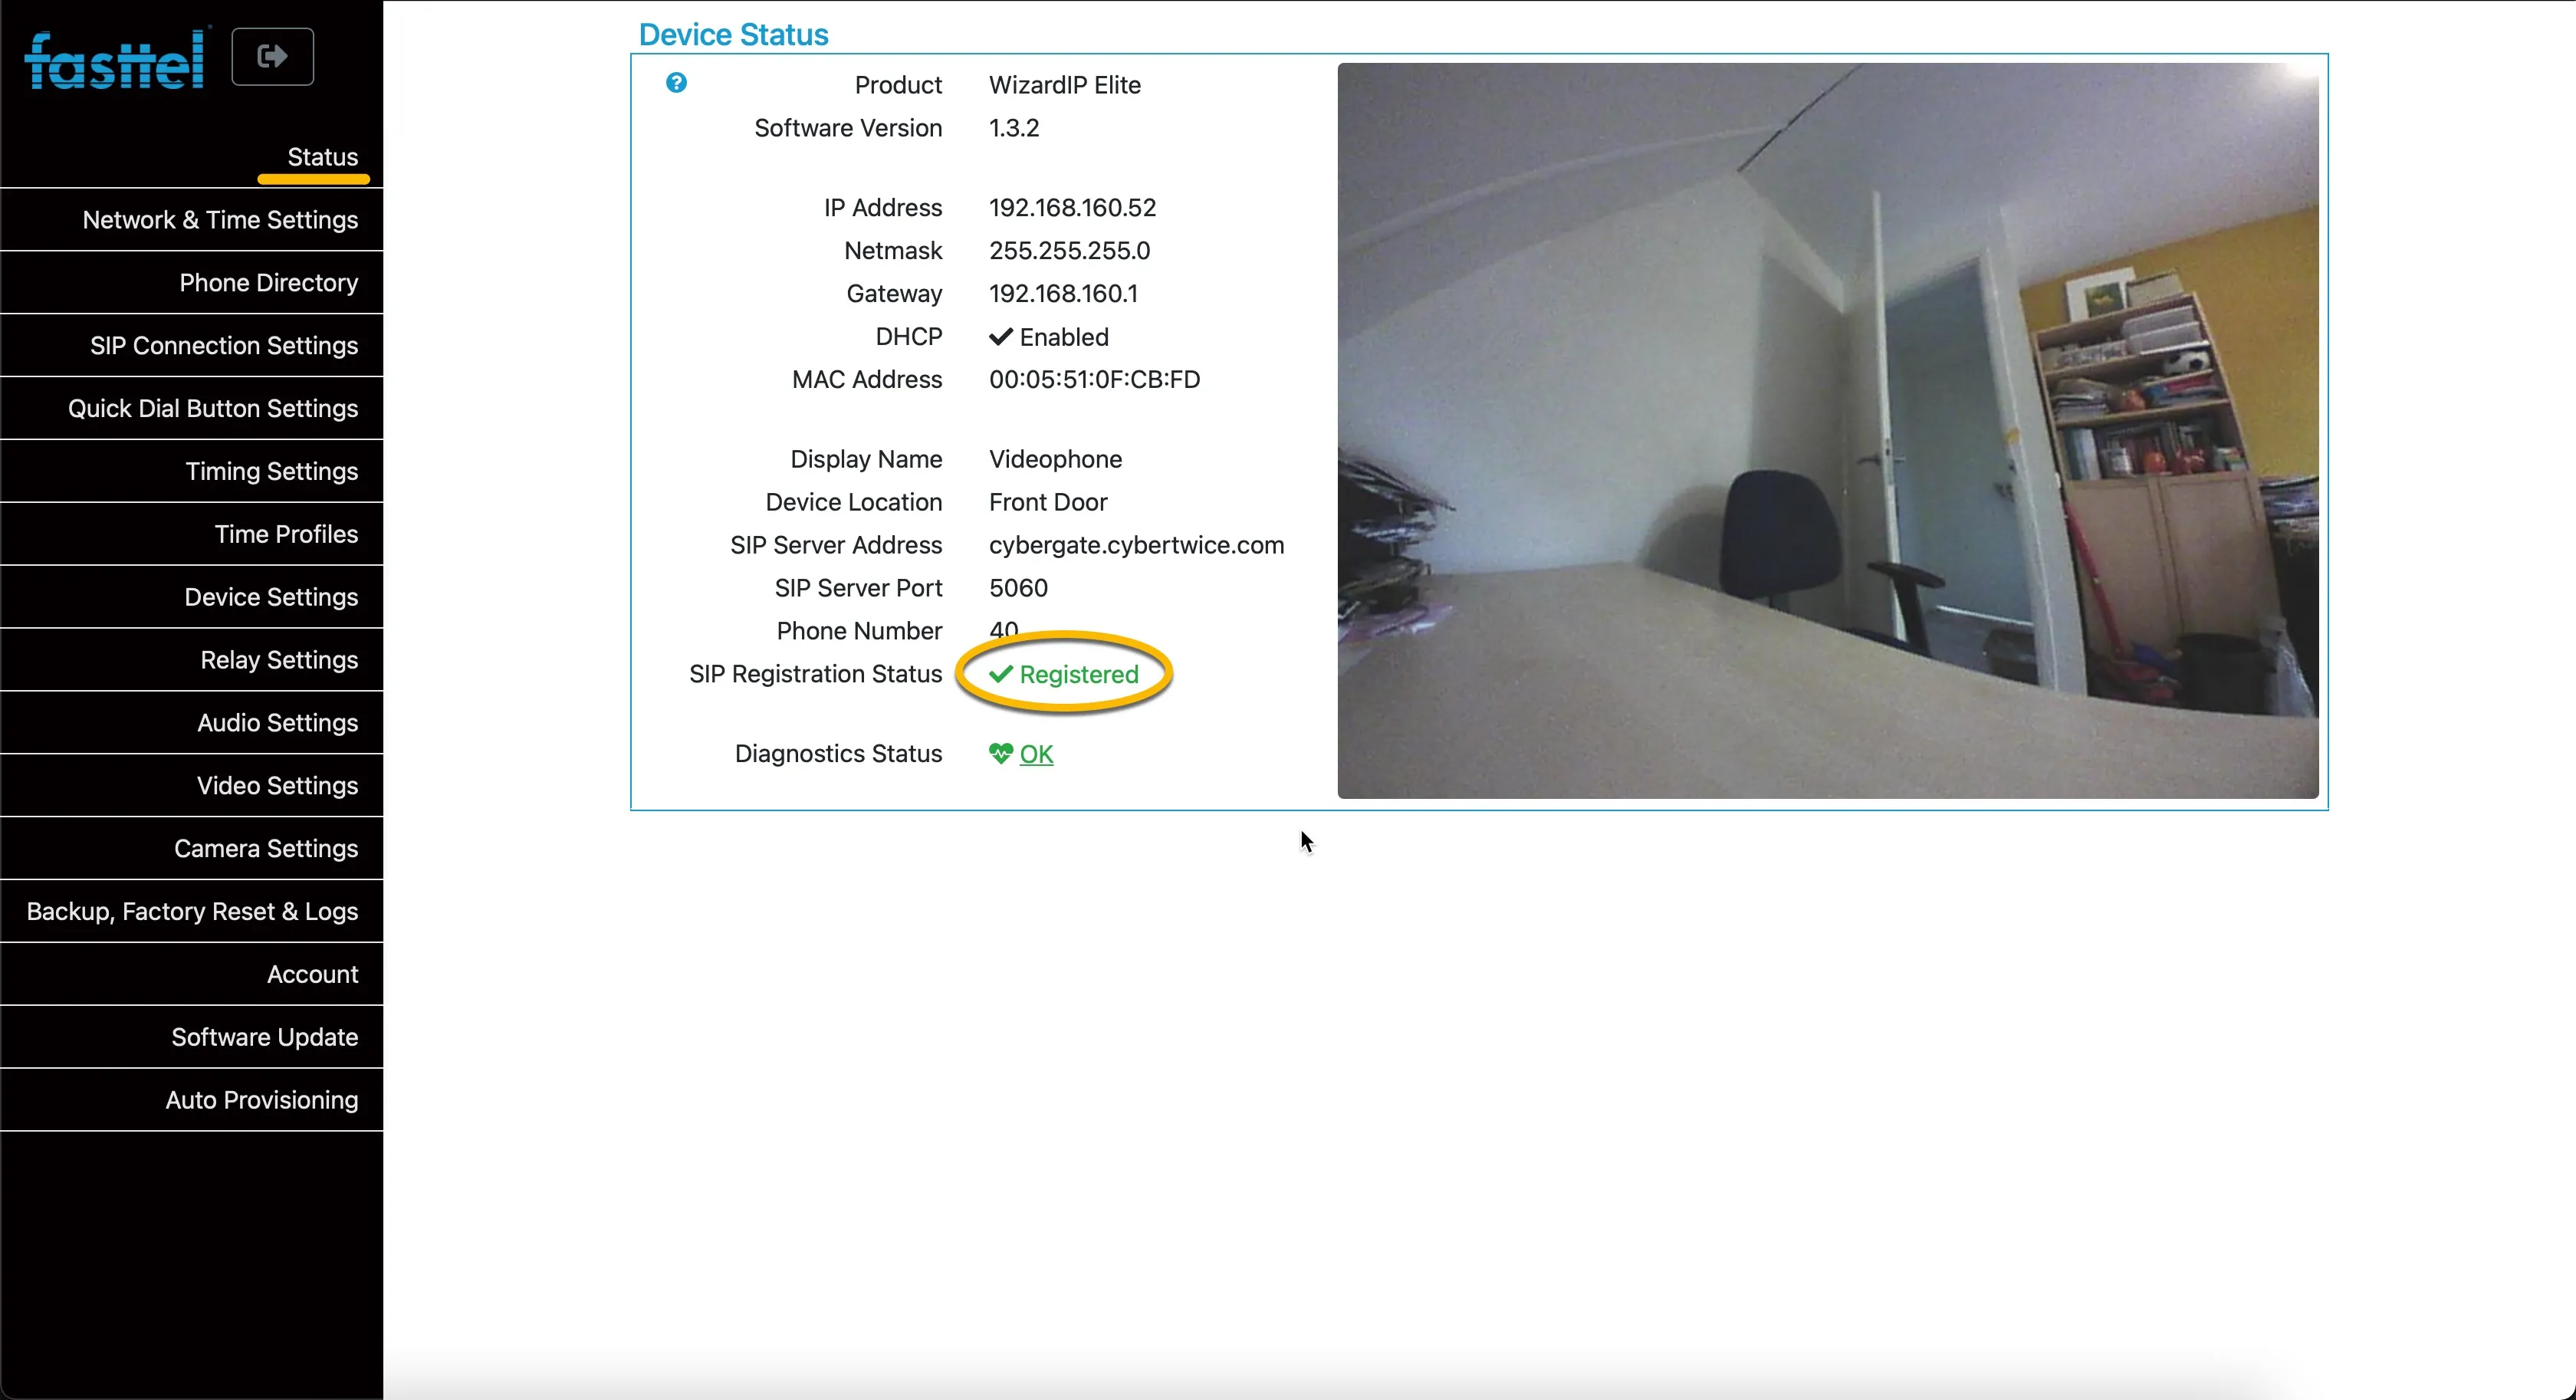Viewport: 2576px width, 1400px height.
Task: Open the OK diagnostics status link
Action: coord(1036,754)
